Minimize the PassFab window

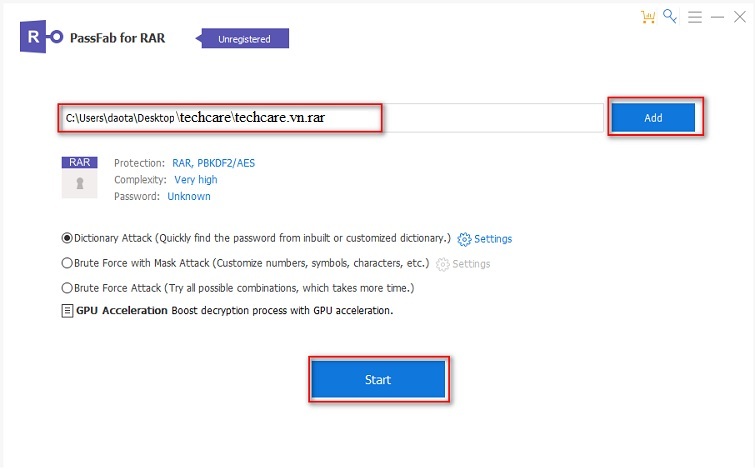[x=718, y=17]
